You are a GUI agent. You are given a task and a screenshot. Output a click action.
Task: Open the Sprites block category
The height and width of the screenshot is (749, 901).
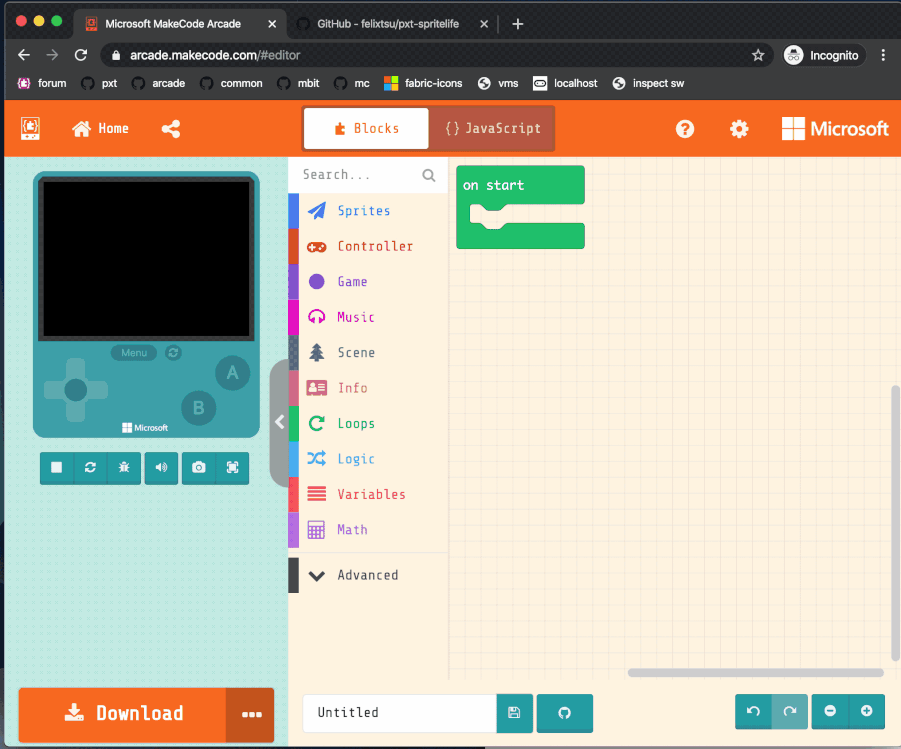coord(368,211)
